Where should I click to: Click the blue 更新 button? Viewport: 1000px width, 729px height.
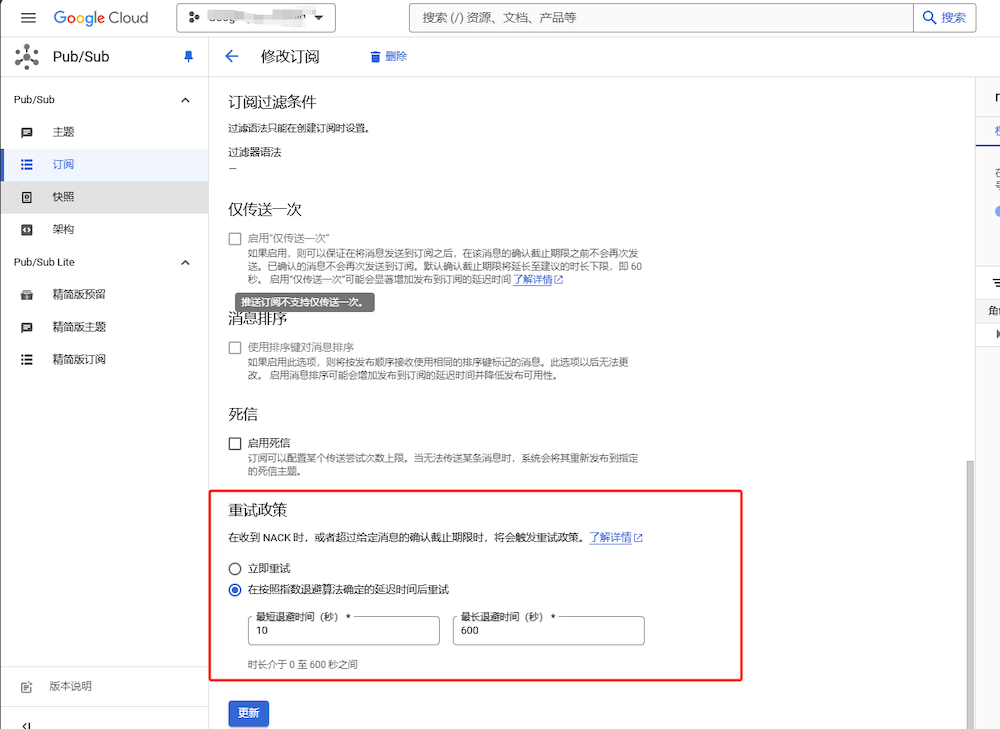coord(248,713)
